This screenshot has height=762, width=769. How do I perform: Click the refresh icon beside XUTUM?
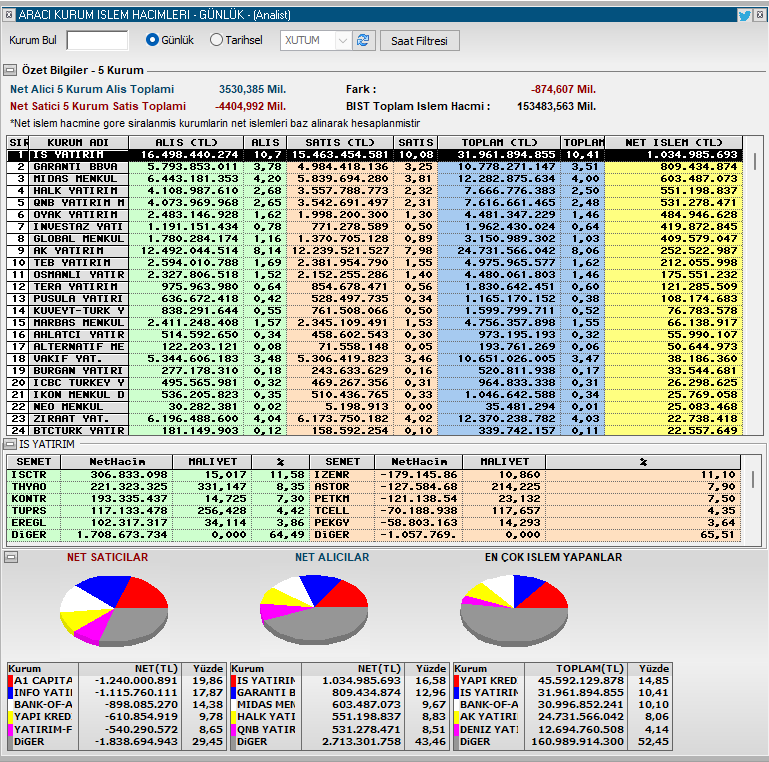click(363, 41)
